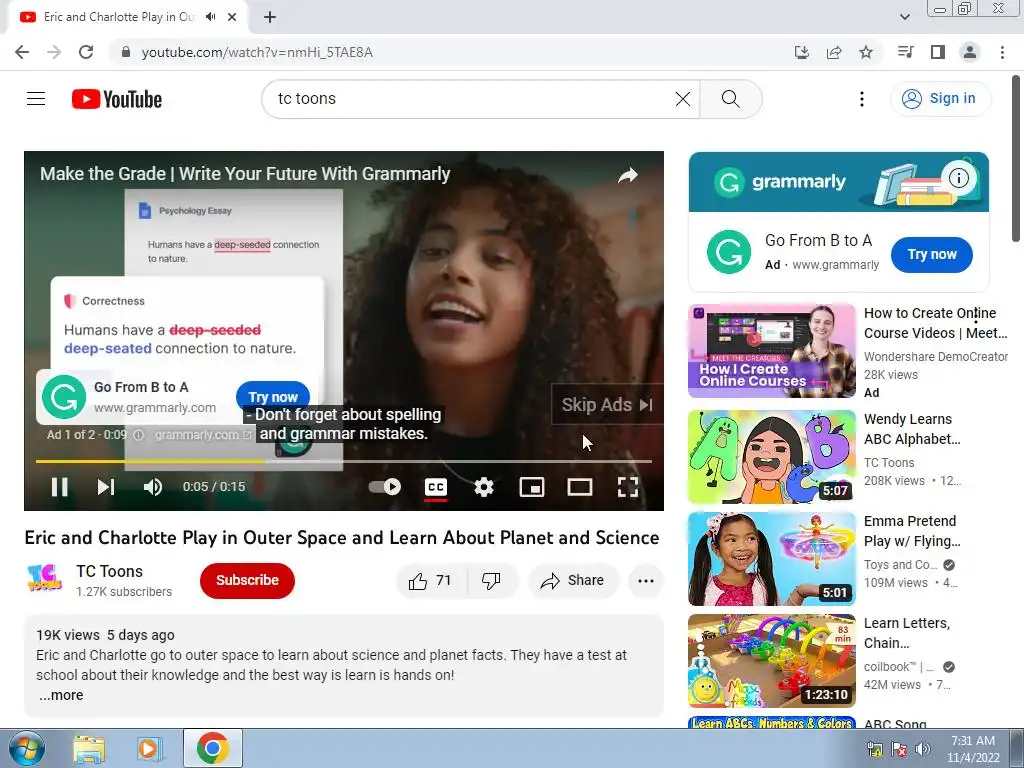Click the share this page icon
Screen dimensions: 1024x768
tap(834, 52)
